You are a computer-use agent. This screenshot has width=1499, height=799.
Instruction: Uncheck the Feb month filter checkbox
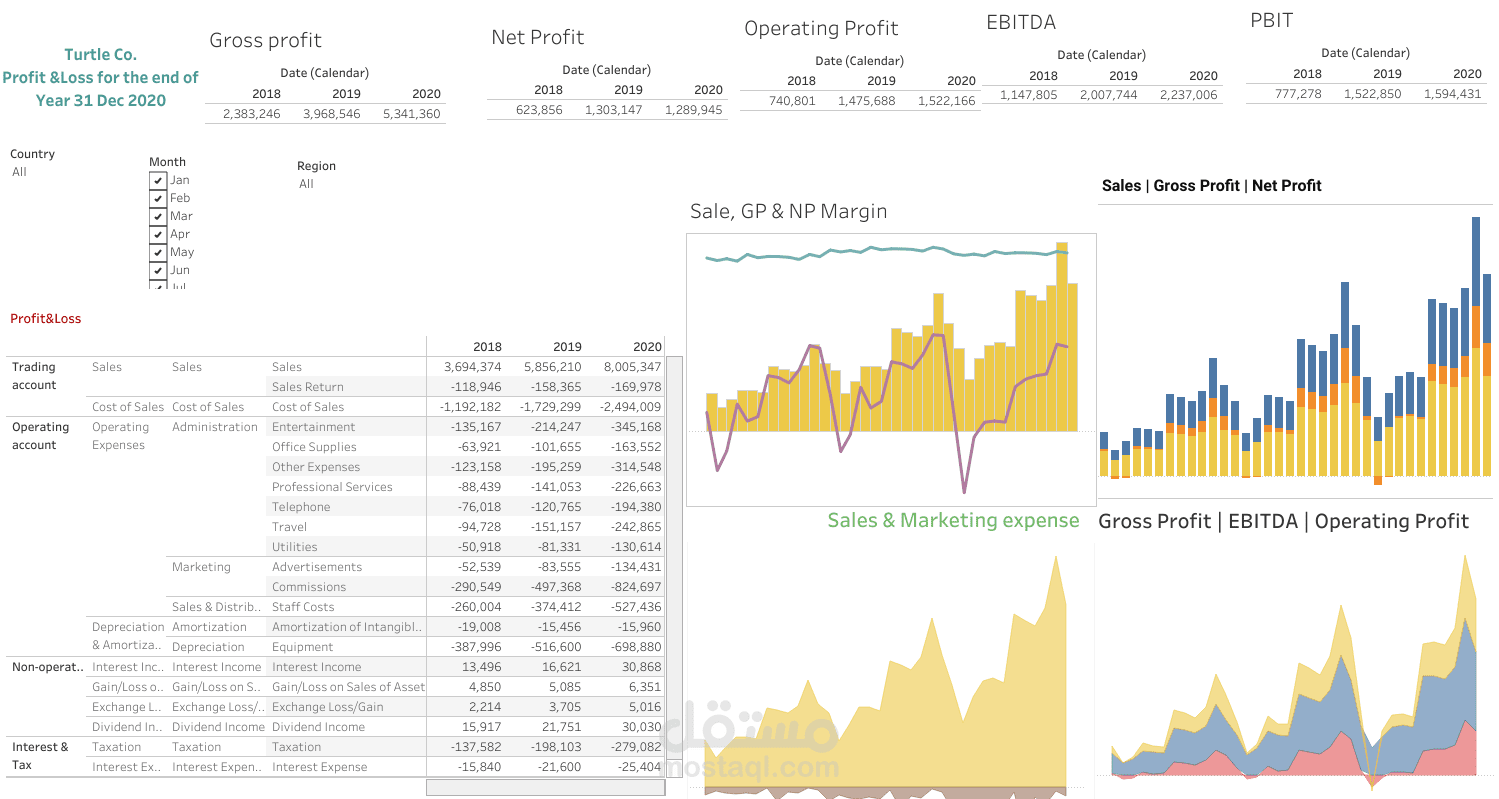coord(158,197)
